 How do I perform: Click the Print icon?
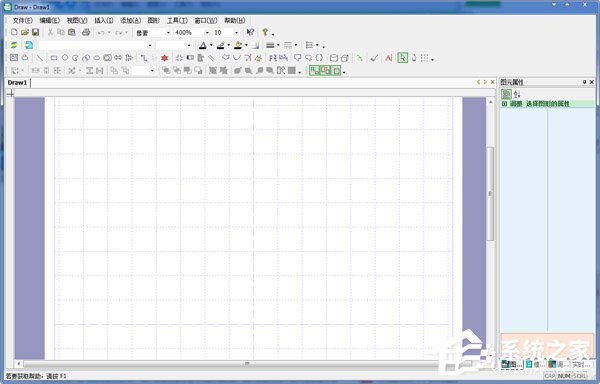[x=86, y=32]
